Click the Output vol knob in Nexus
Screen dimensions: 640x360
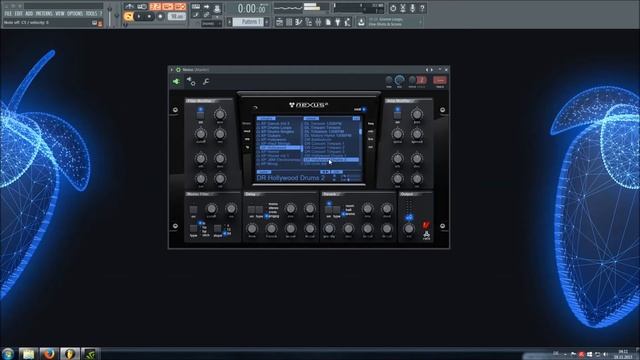click(x=409, y=229)
